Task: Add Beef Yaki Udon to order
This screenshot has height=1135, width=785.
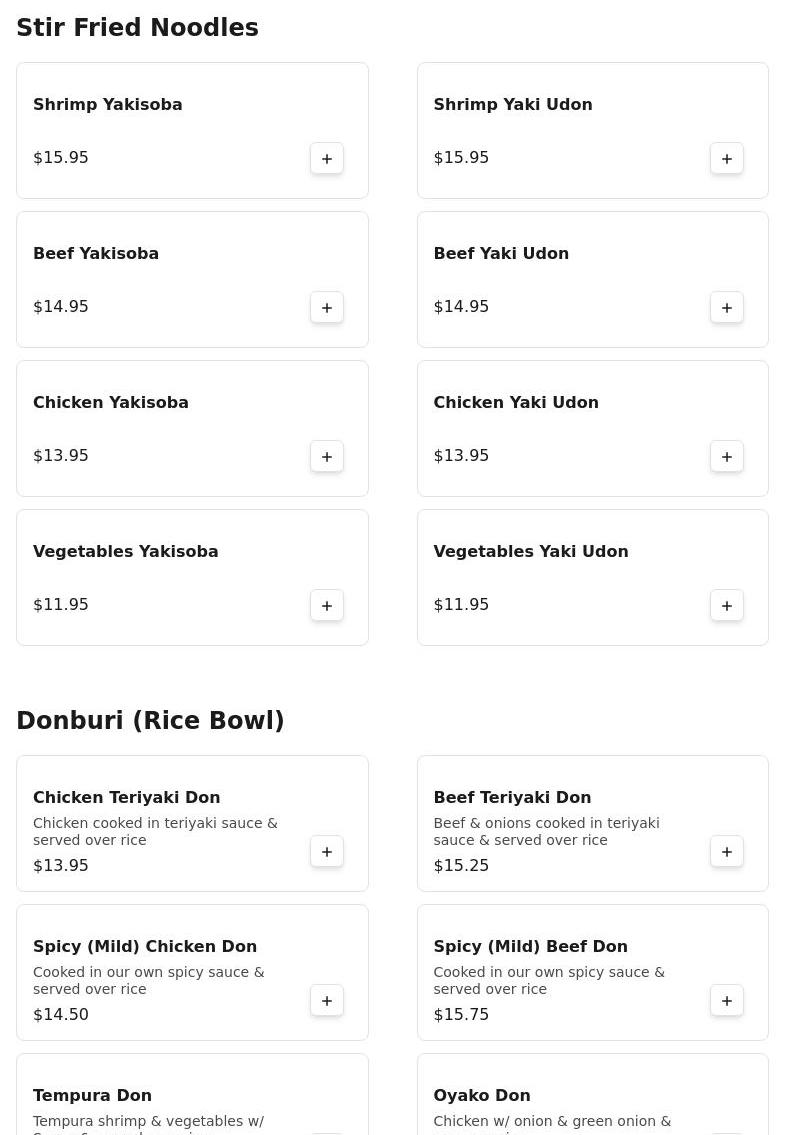Action: click(726, 308)
